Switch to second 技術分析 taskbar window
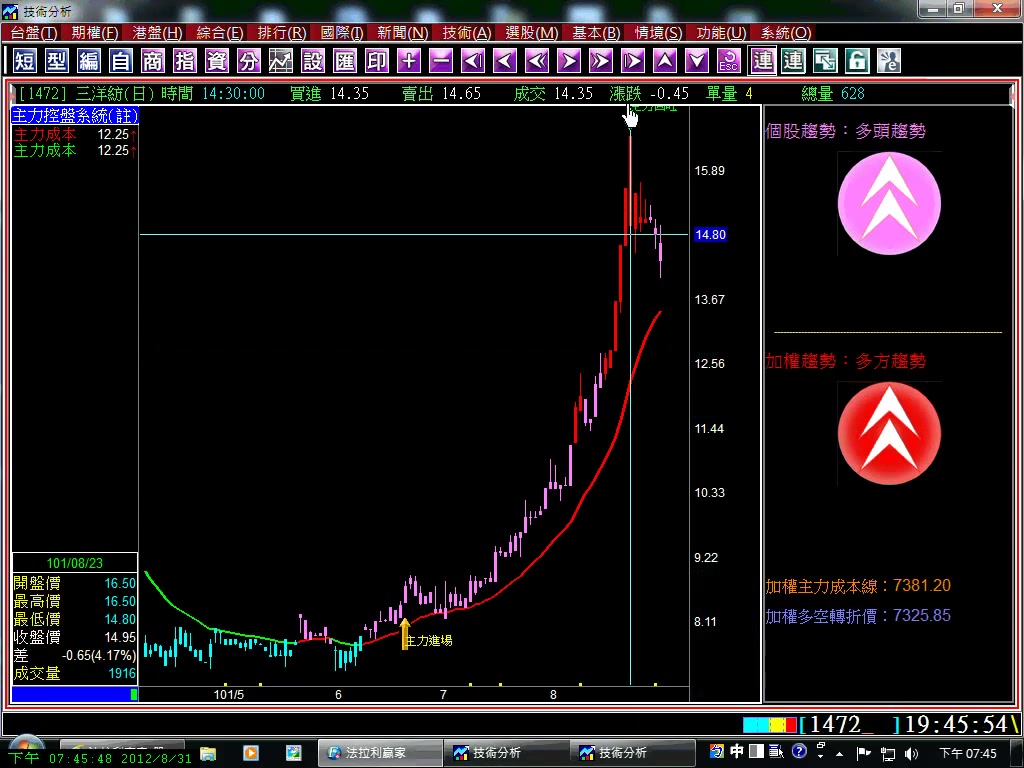Image resolution: width=1024 pixels, height=768 pixels. (633, 753)
